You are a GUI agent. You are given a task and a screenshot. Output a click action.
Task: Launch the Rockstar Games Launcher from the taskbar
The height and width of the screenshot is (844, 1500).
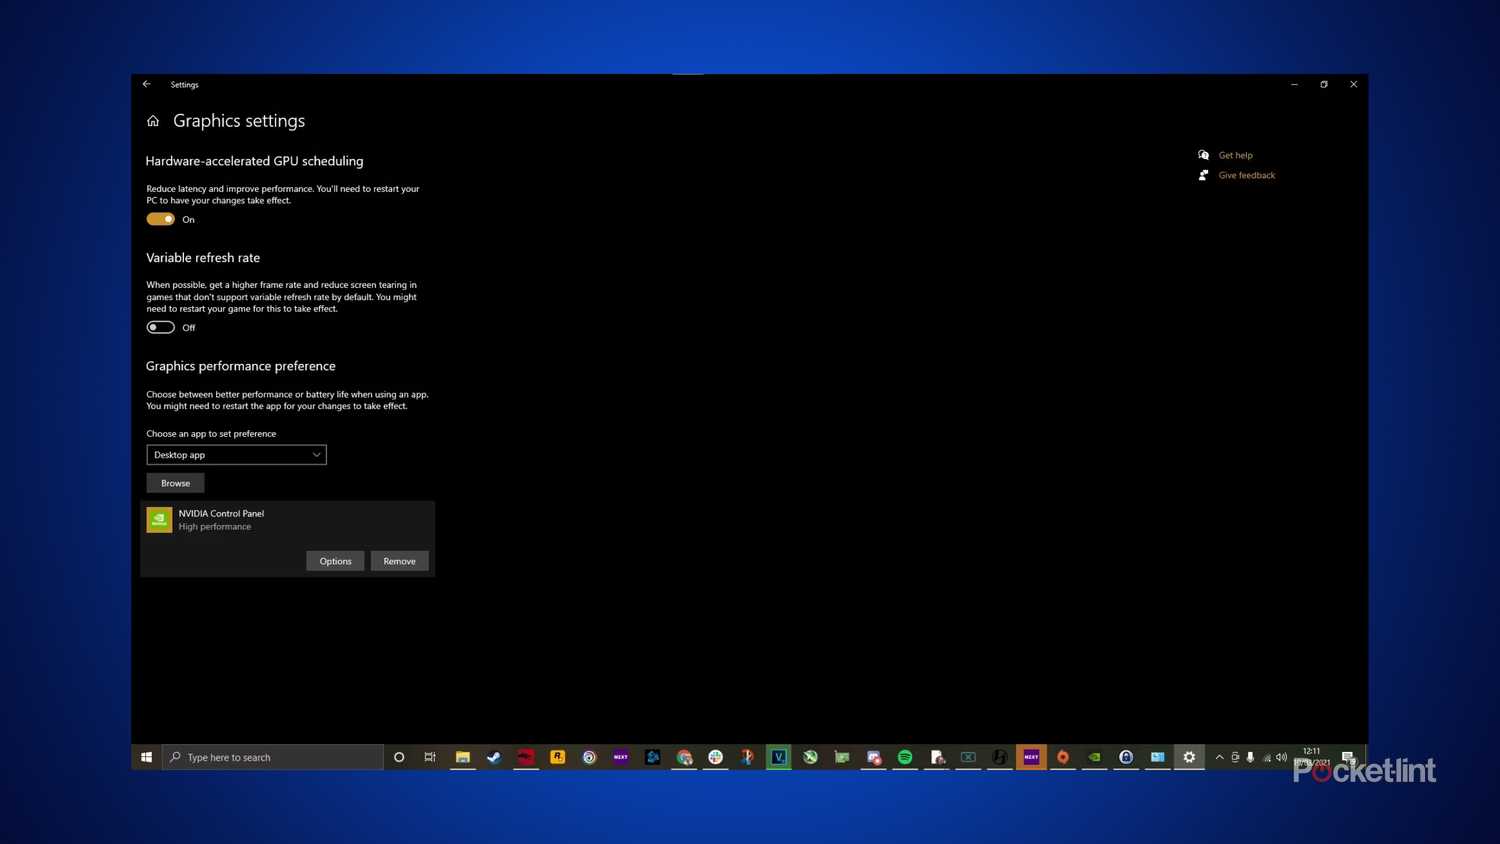point(557,757)
